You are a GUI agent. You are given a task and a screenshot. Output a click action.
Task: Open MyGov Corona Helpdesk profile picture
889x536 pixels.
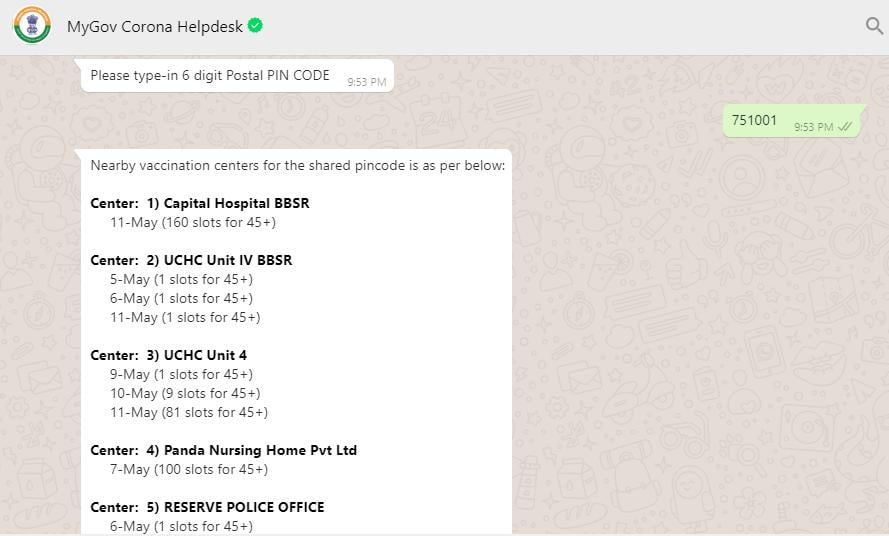[32, 25]
